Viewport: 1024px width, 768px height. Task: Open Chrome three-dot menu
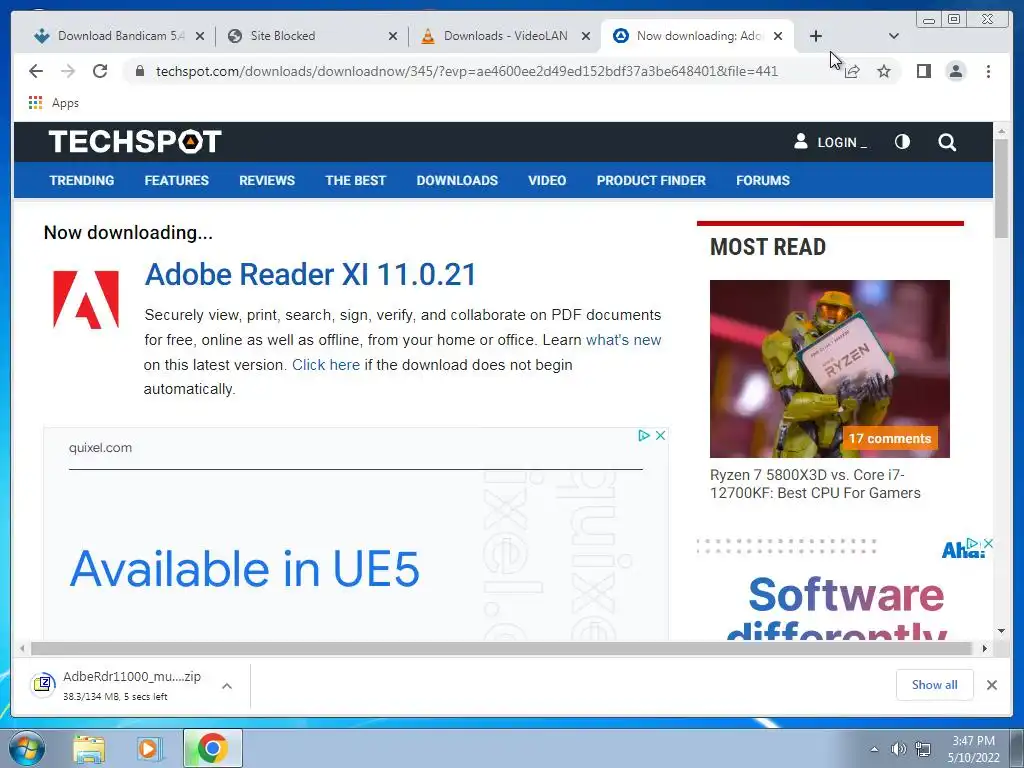tap(988, 71)
